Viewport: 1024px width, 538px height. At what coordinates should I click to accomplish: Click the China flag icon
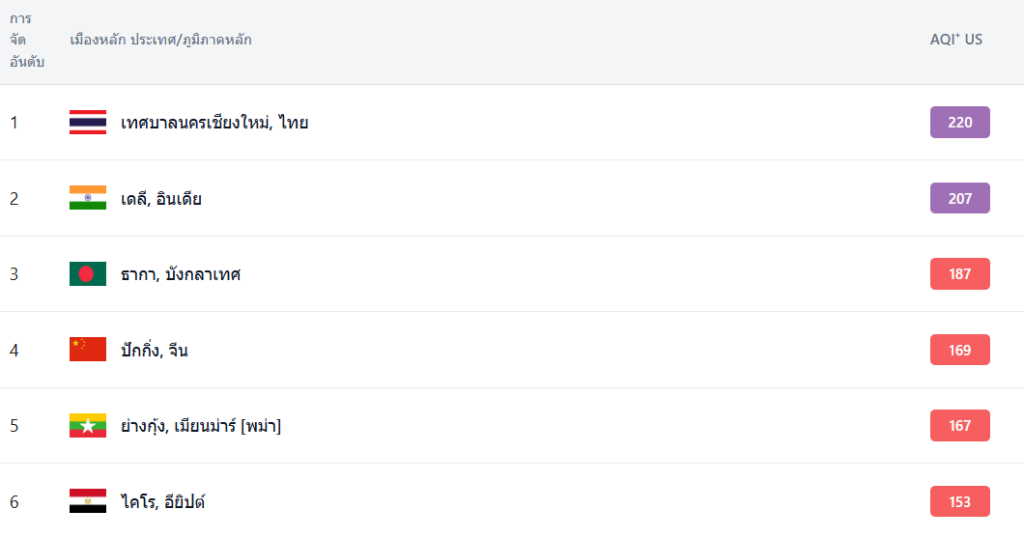pyautogui.click(x=87, y=349)
